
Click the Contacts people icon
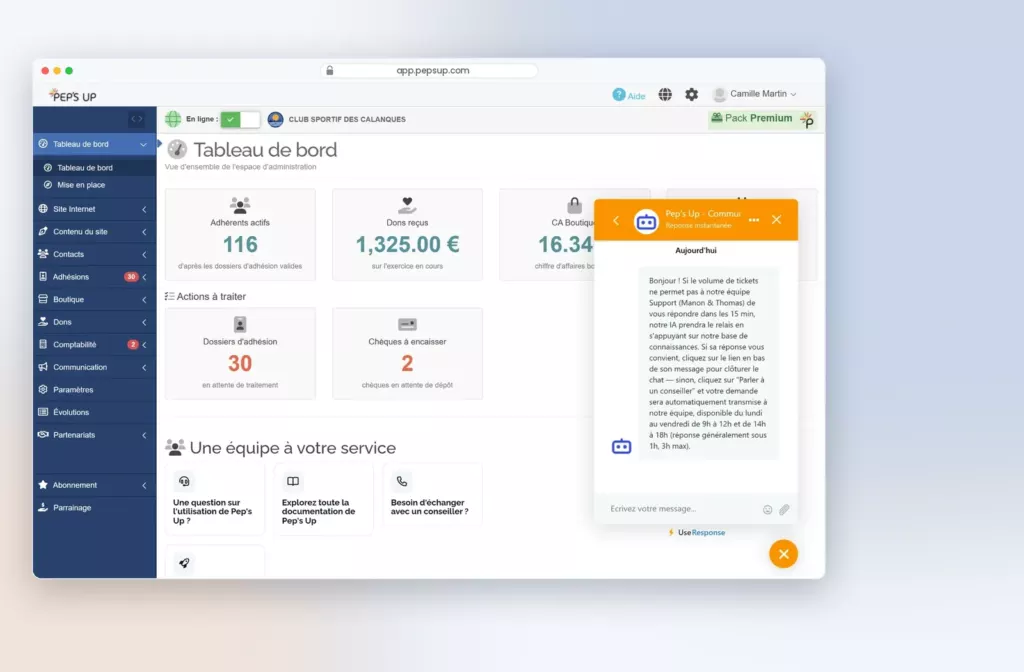(43, 254)
